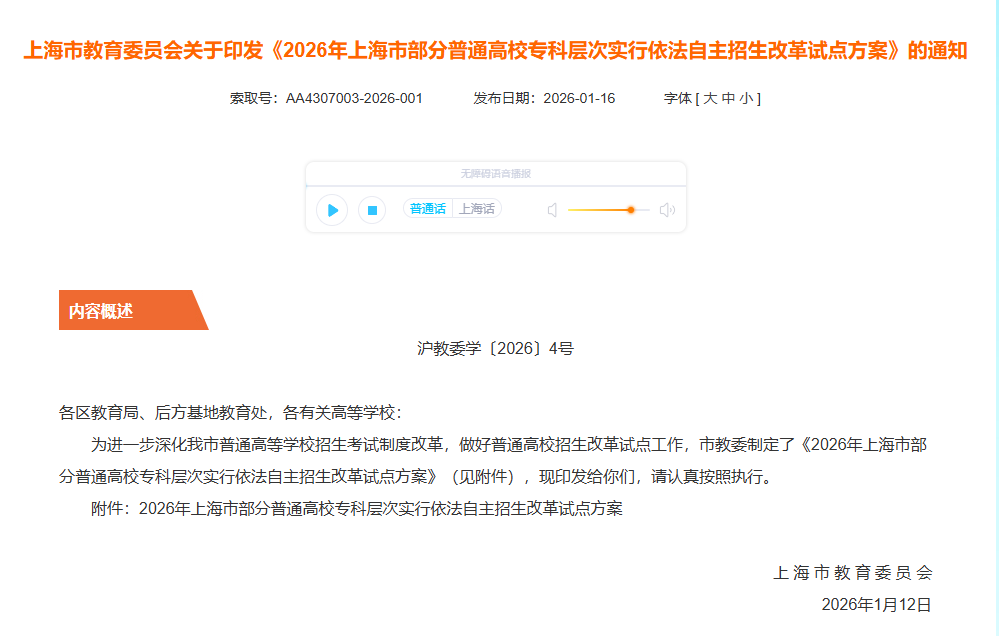Set font size to small 小
This screenshot has height=636, width=999.
tap(746, 98)
